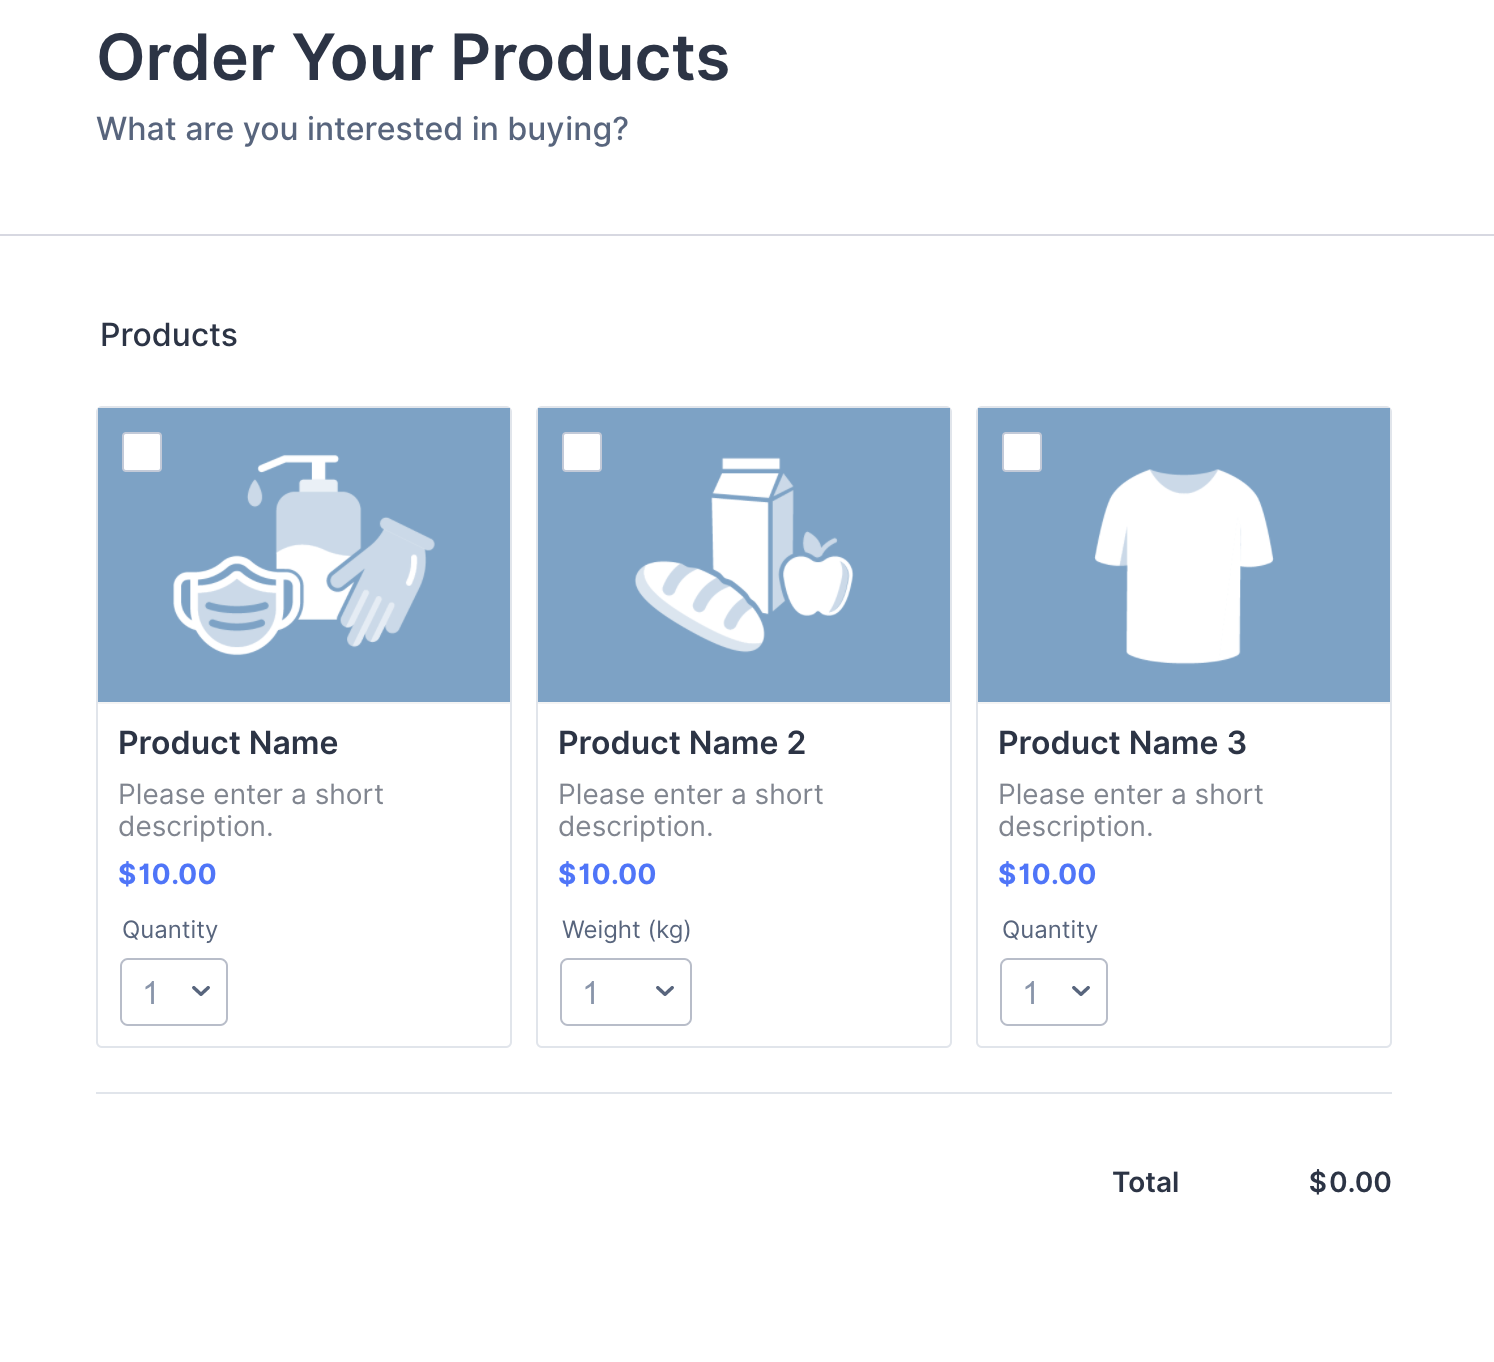
Task: Click the Product Name 2 title
Action: click(x=682, y=743)
